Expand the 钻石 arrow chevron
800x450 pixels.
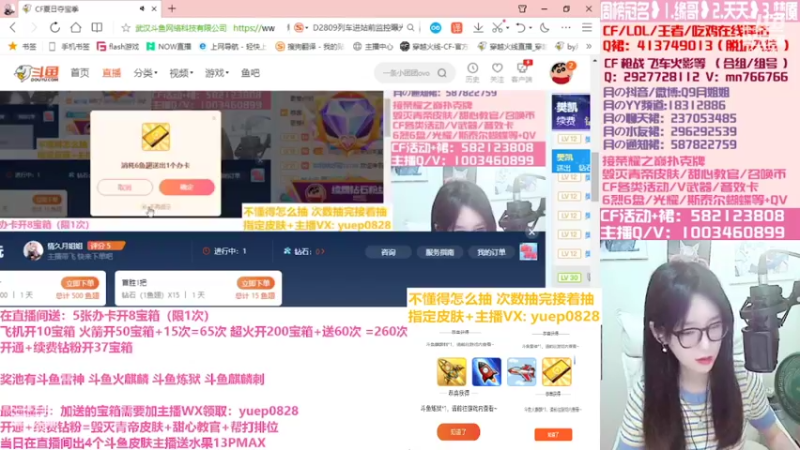(322, 251)
